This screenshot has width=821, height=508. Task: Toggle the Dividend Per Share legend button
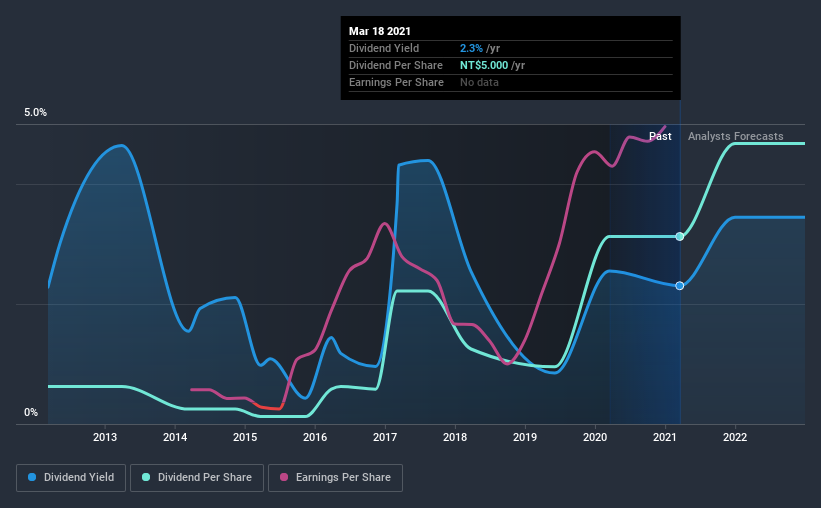(x=197, y=478)
